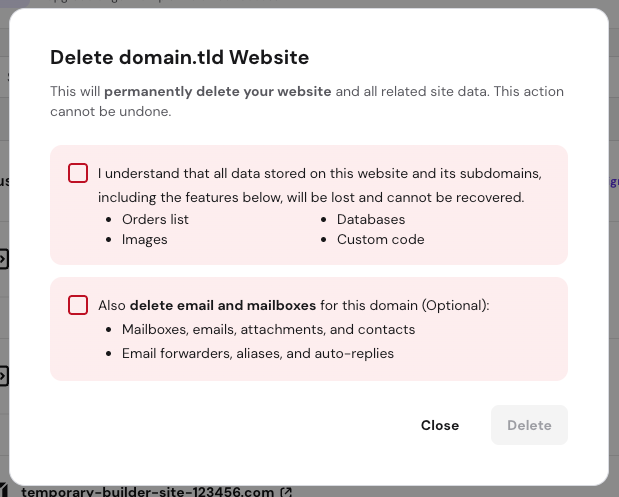Click the "Custom code" bullet item
The width and height of the screenshot is (619, 497).
381,239
